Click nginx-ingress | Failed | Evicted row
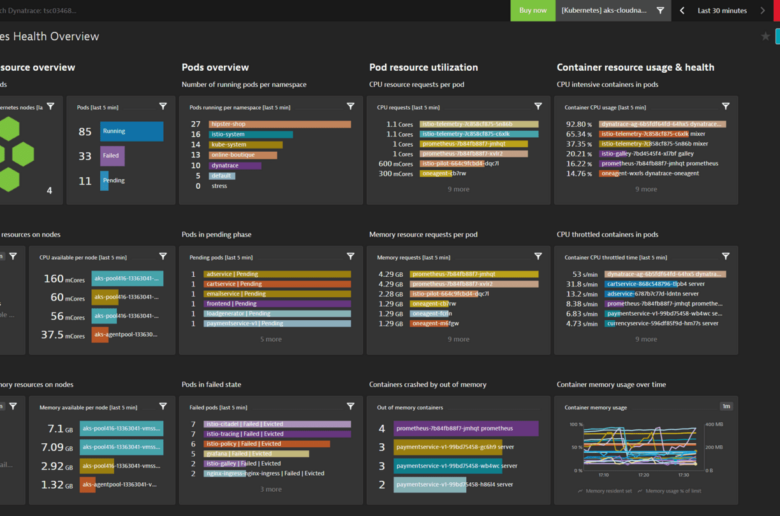This screenshot has height=516, width=780. click(x=271, y=474)
